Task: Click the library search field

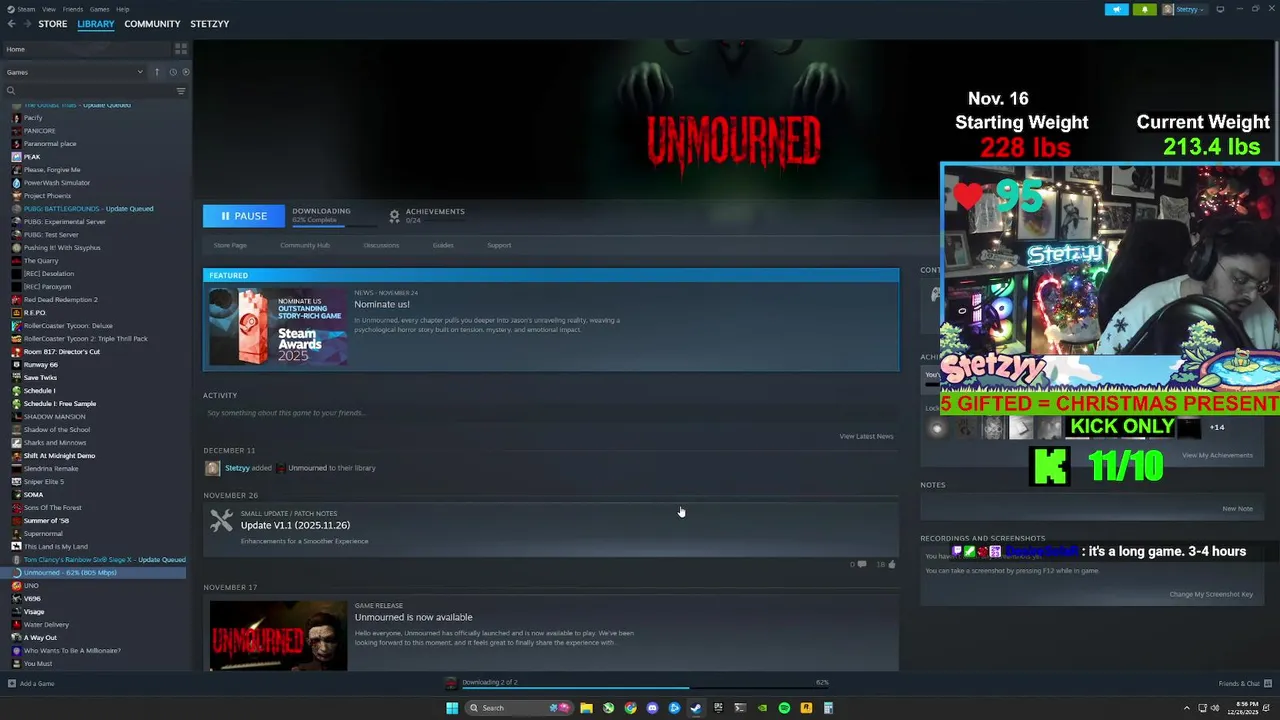Action: point(88,91)
